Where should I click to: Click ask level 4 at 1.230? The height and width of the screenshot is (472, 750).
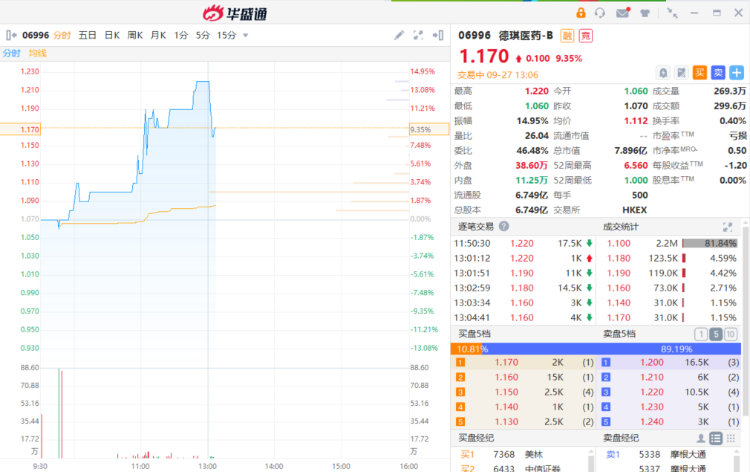point(670,407)
